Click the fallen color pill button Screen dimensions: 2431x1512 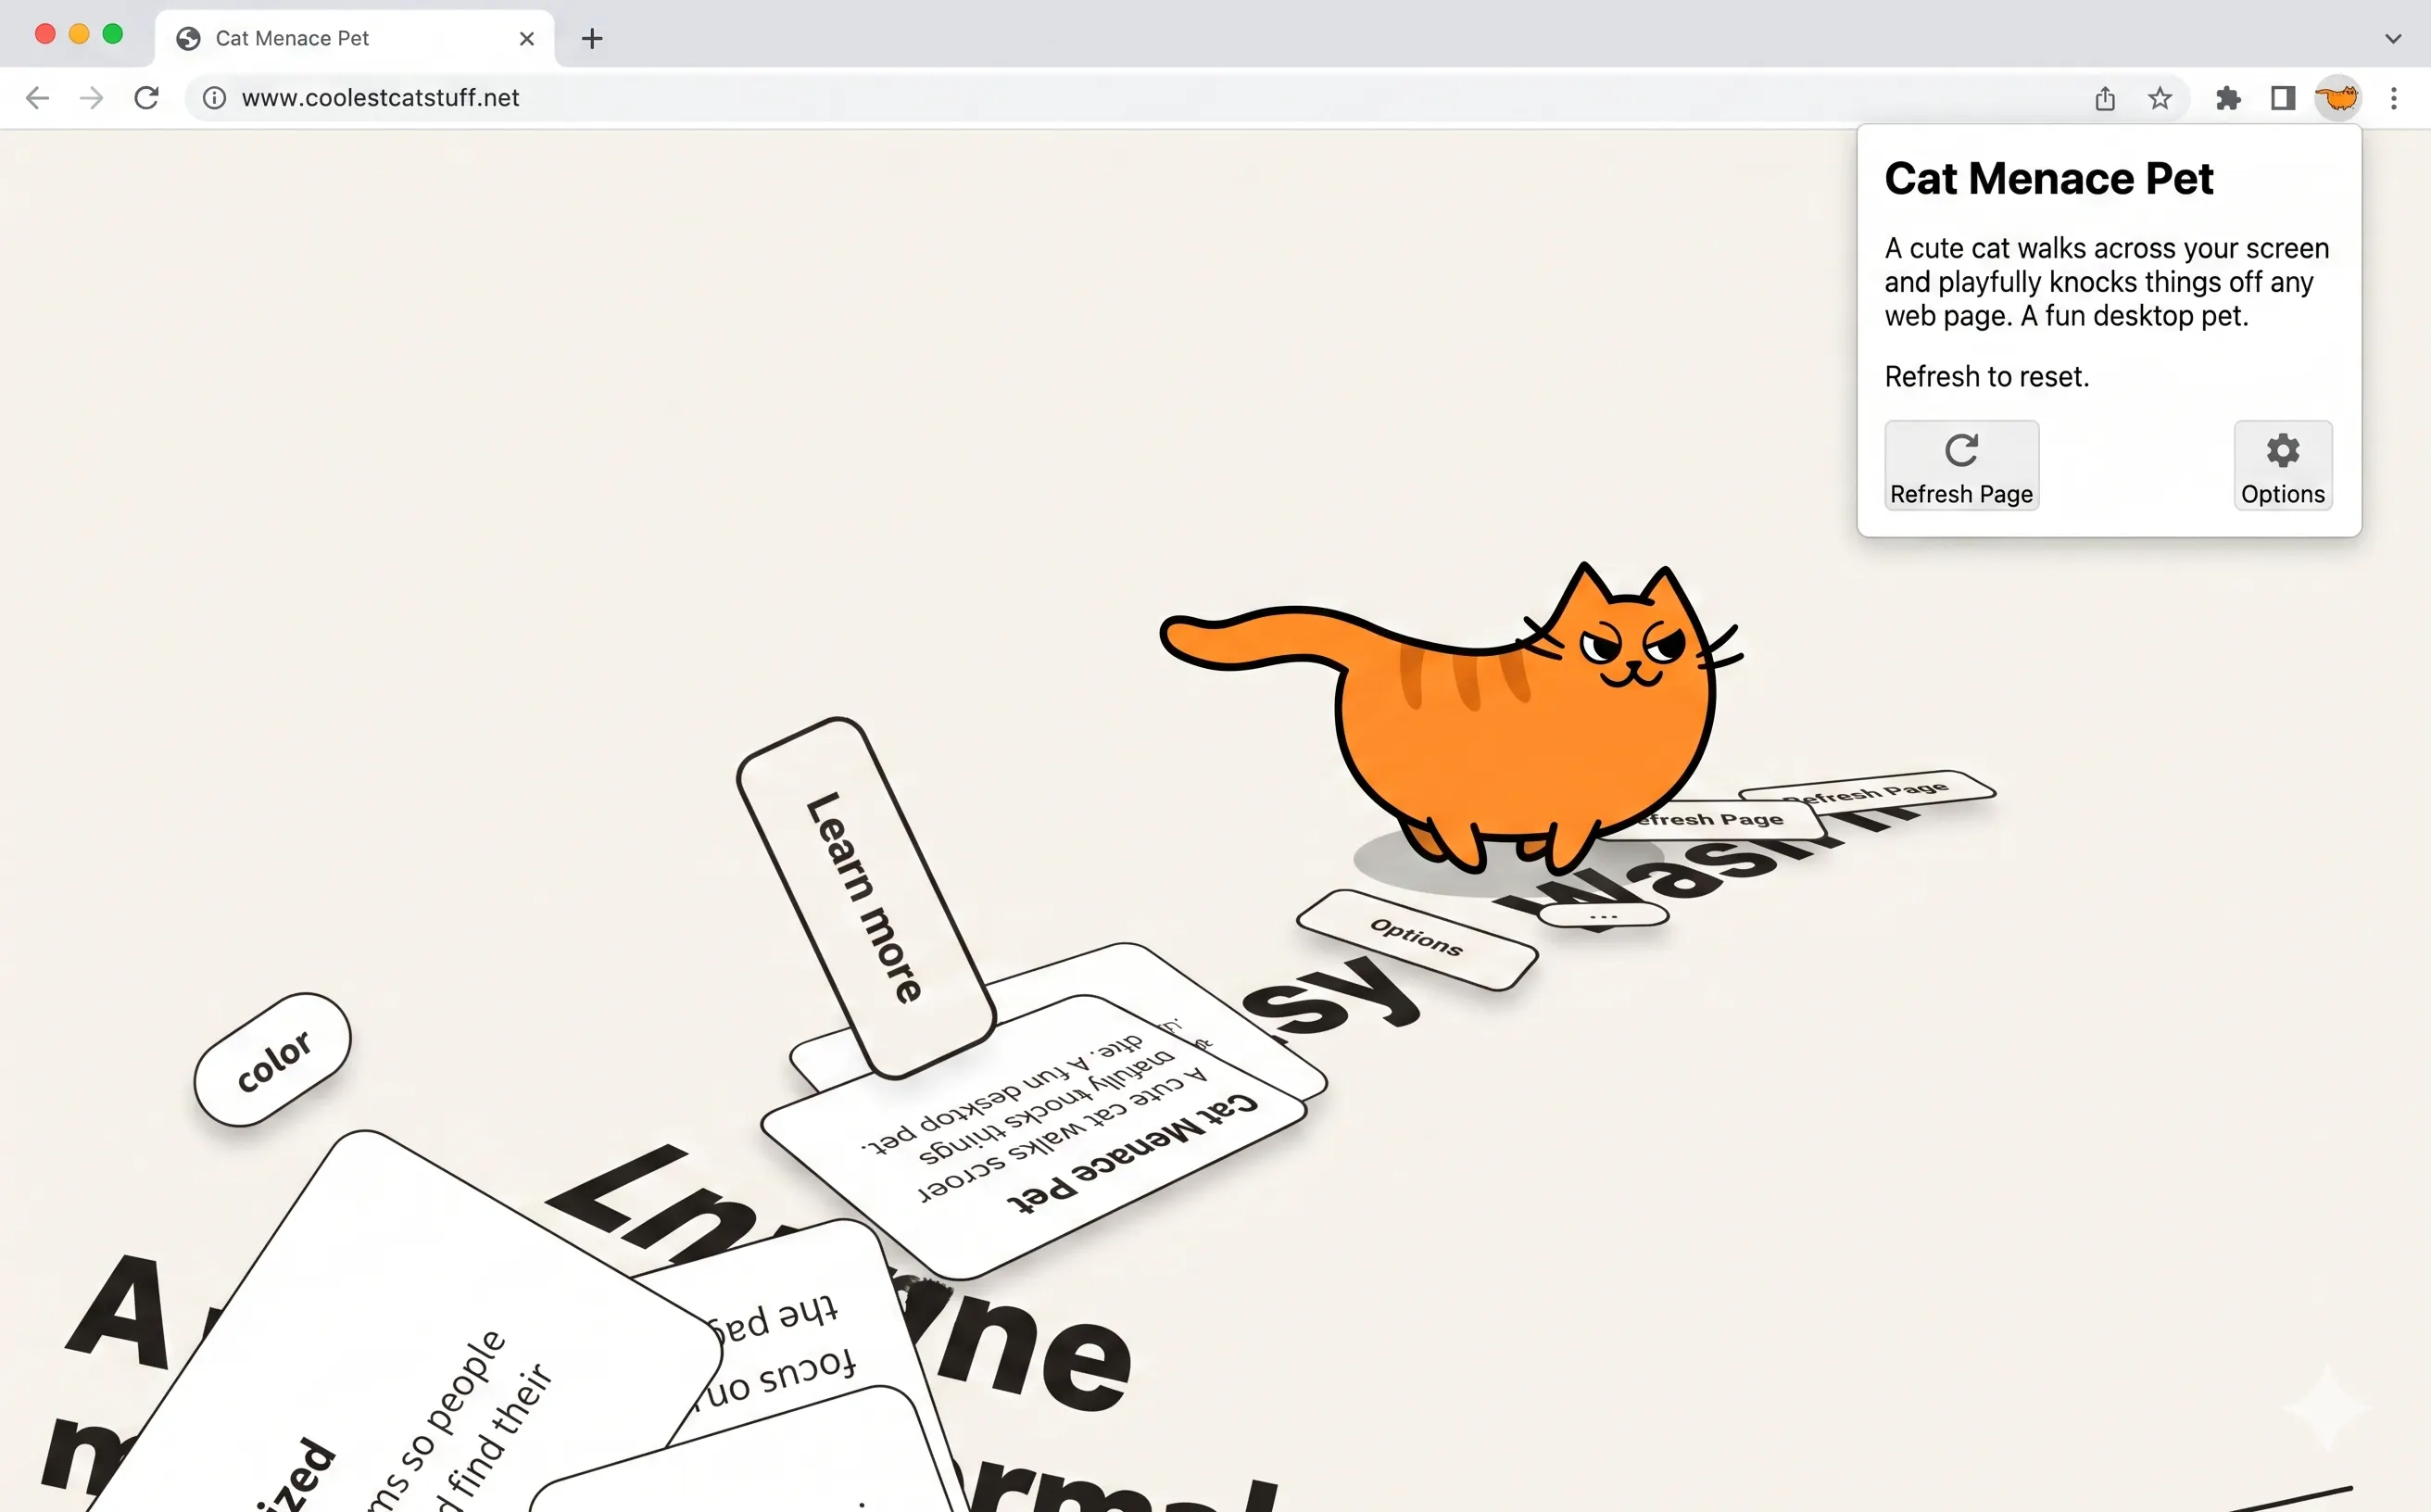point(272,1060)
